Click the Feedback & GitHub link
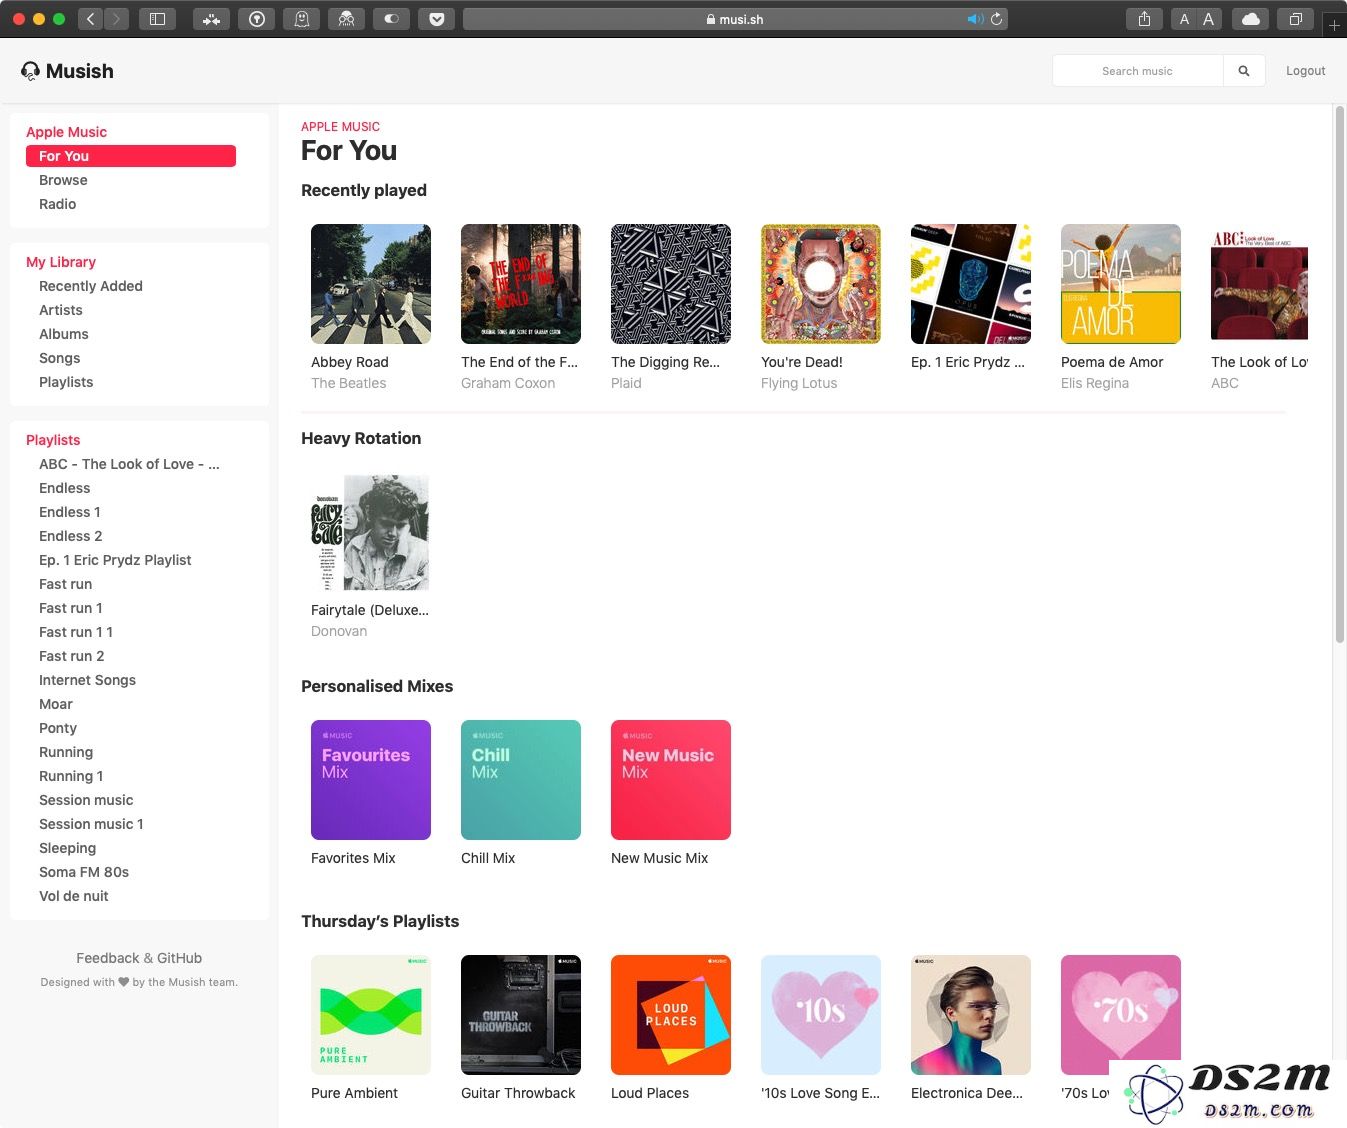Viewport: 1347px width, 1128px height. (x=139, y=958)
